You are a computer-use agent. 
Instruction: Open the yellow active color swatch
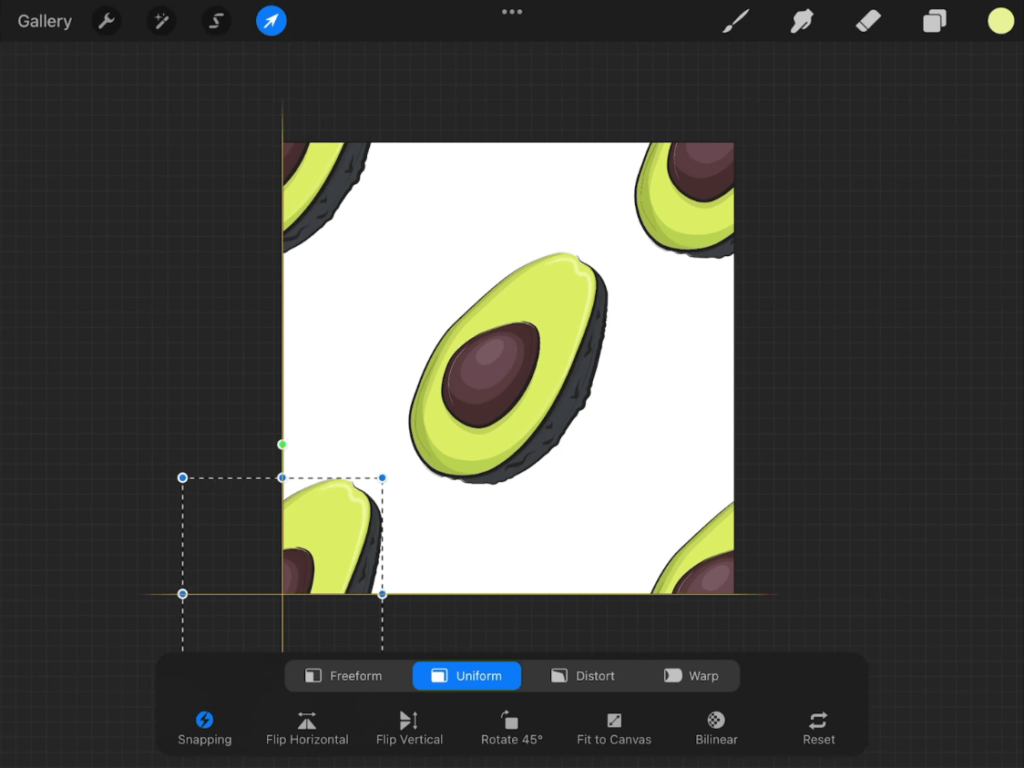click(1000, 21)
